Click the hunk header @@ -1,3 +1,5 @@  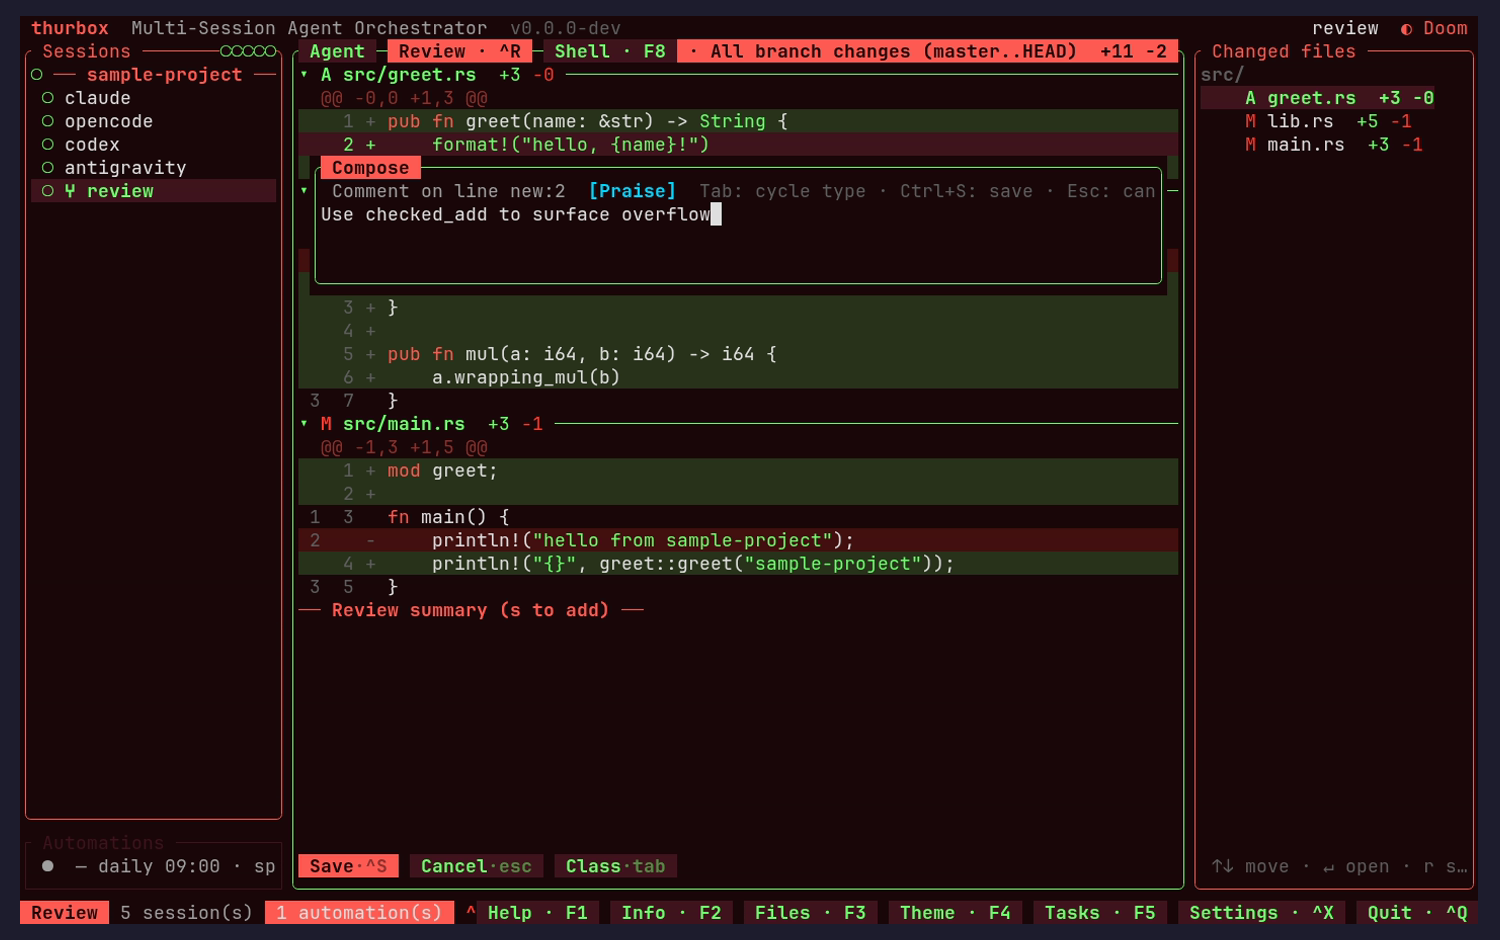404,447
